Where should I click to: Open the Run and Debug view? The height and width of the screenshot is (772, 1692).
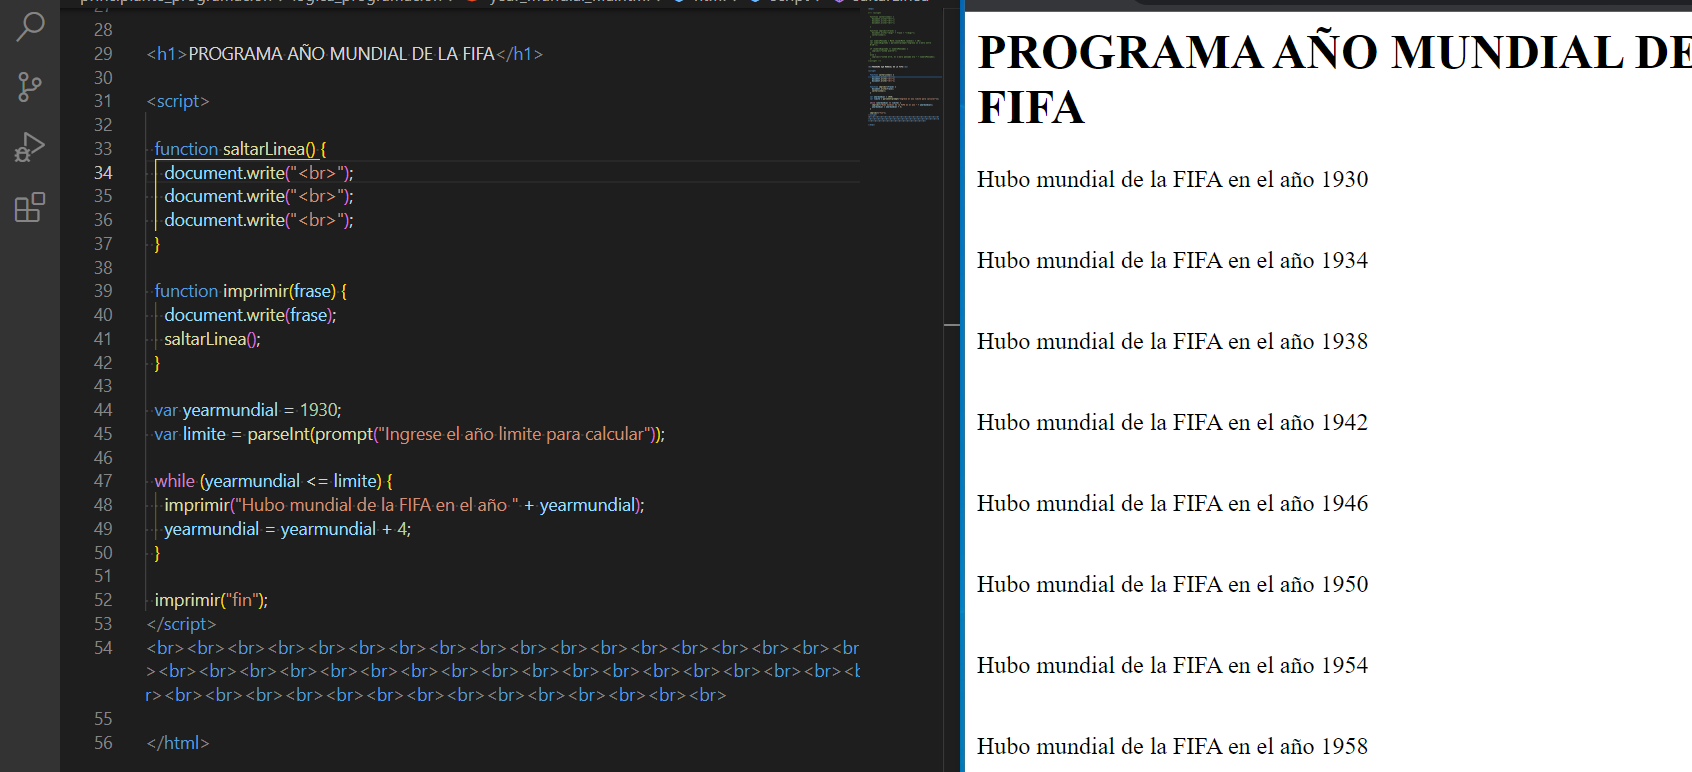click(x=30, y=147)
